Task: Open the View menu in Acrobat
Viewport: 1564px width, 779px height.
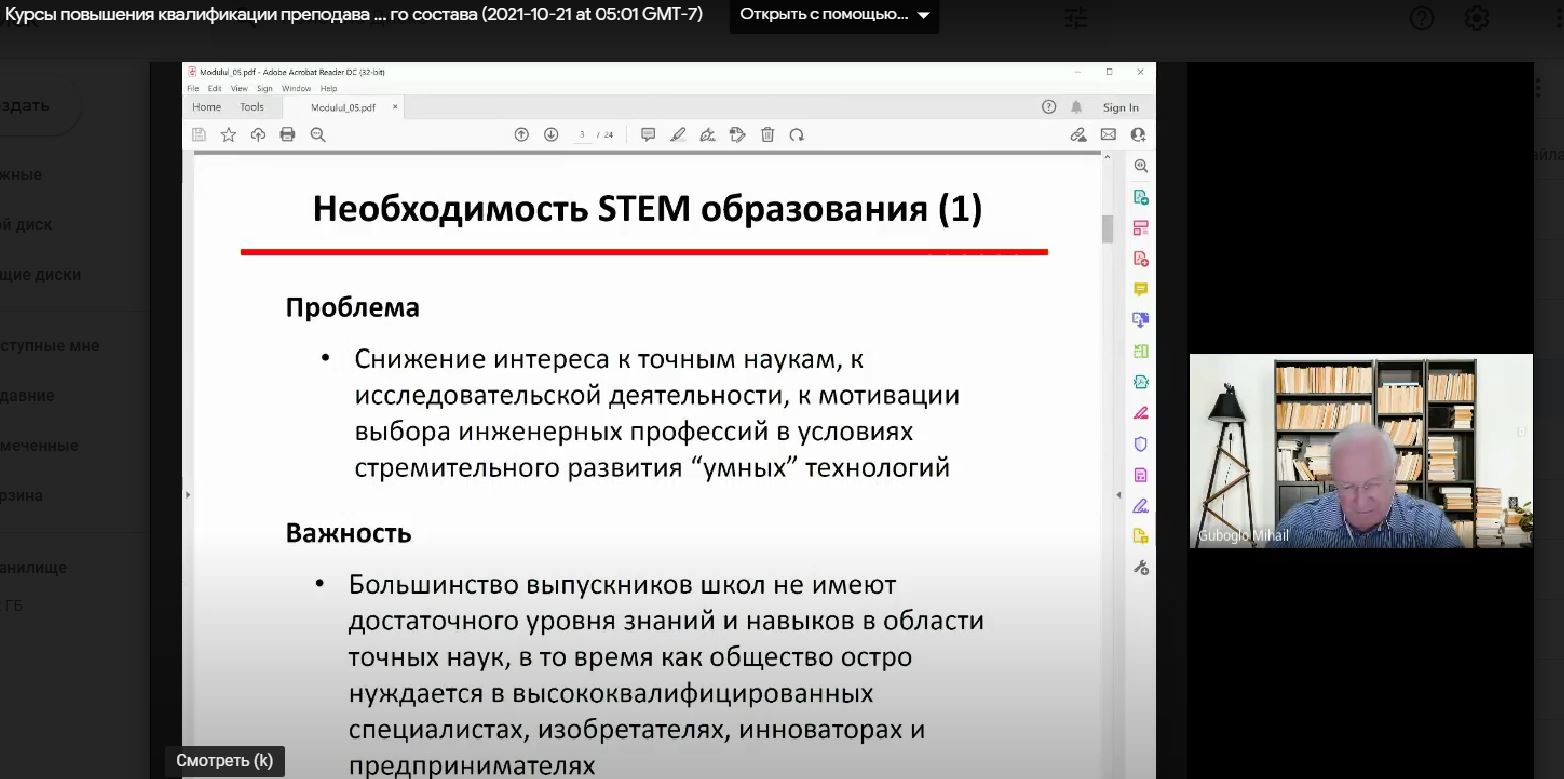Action: (x=239, y=89)
